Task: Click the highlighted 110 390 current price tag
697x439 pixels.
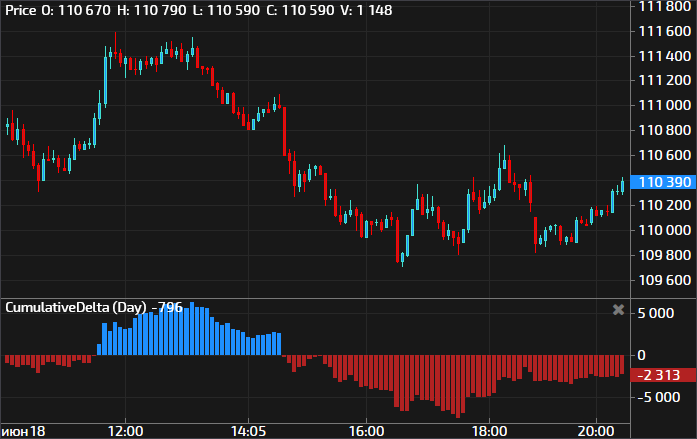Action: tap(664, 182)
